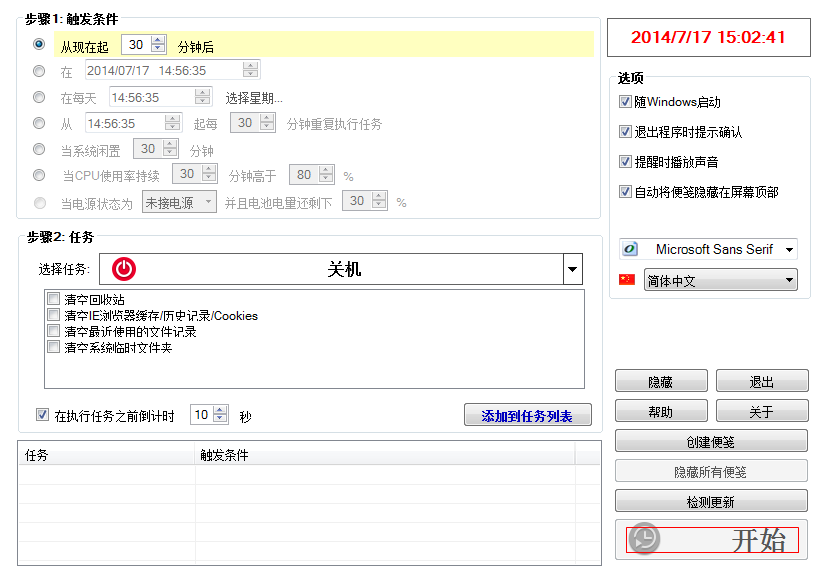
Task: Select the 在每天 daily trigger radio button
Action: (x=39, y=96)
